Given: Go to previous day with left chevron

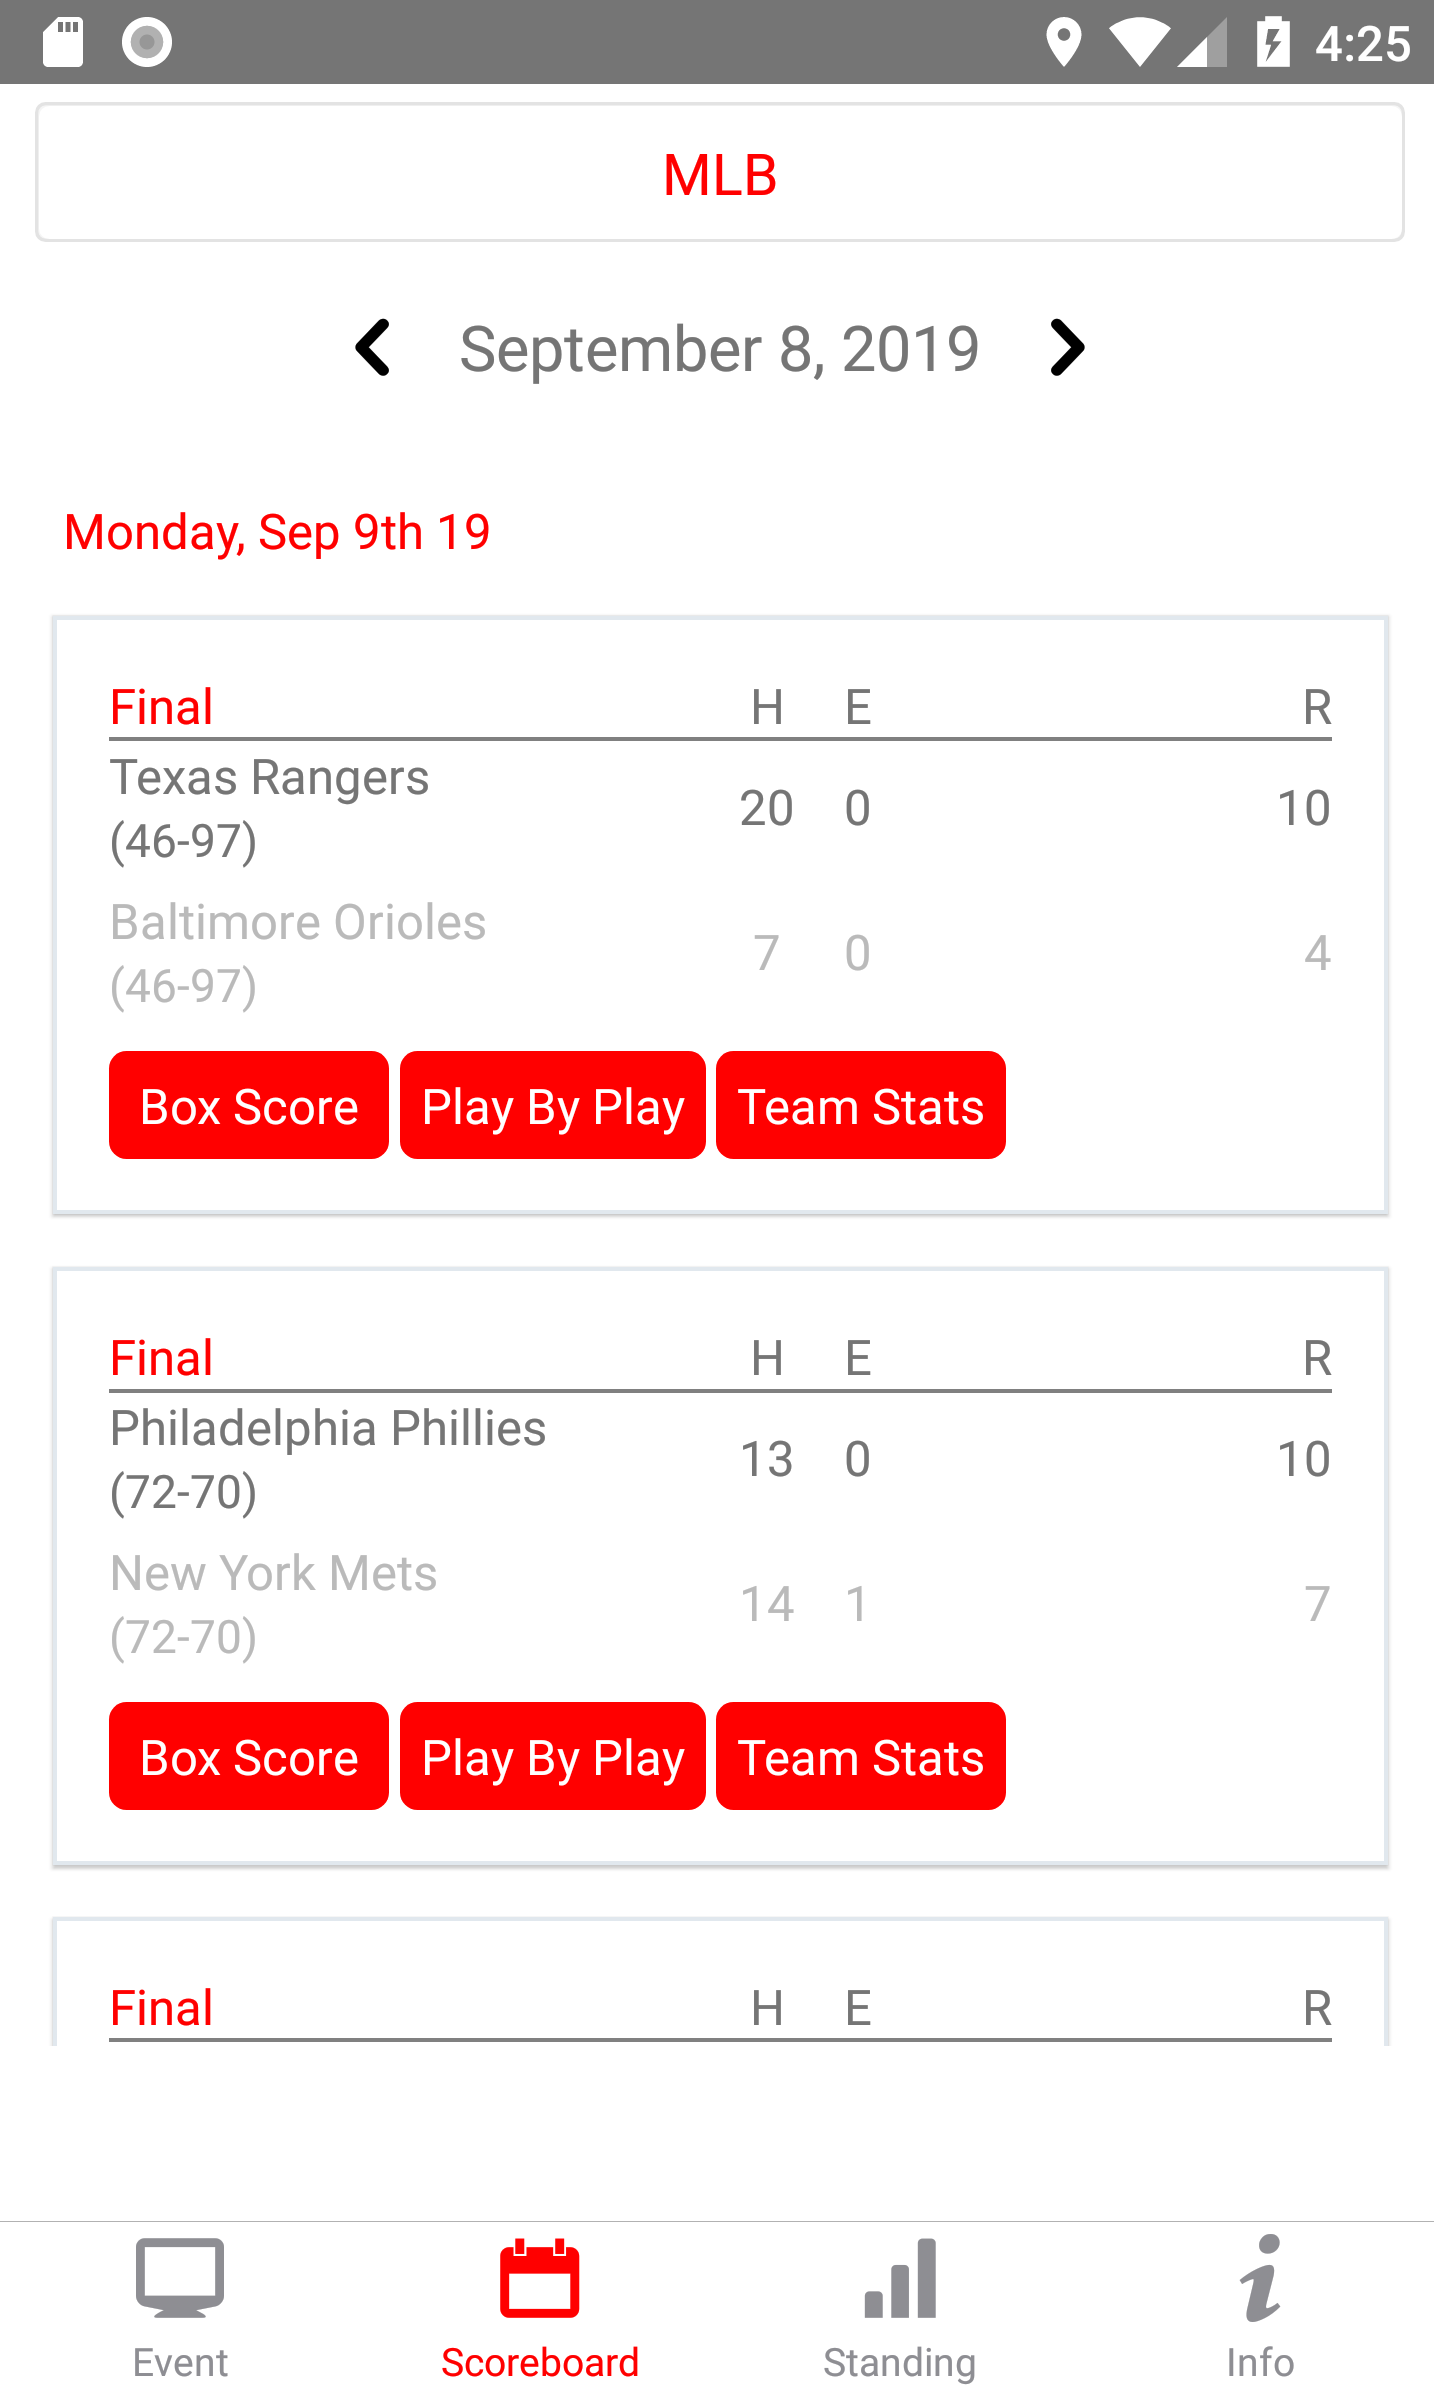Looking at the screenshot, I should tap(373, 348).
